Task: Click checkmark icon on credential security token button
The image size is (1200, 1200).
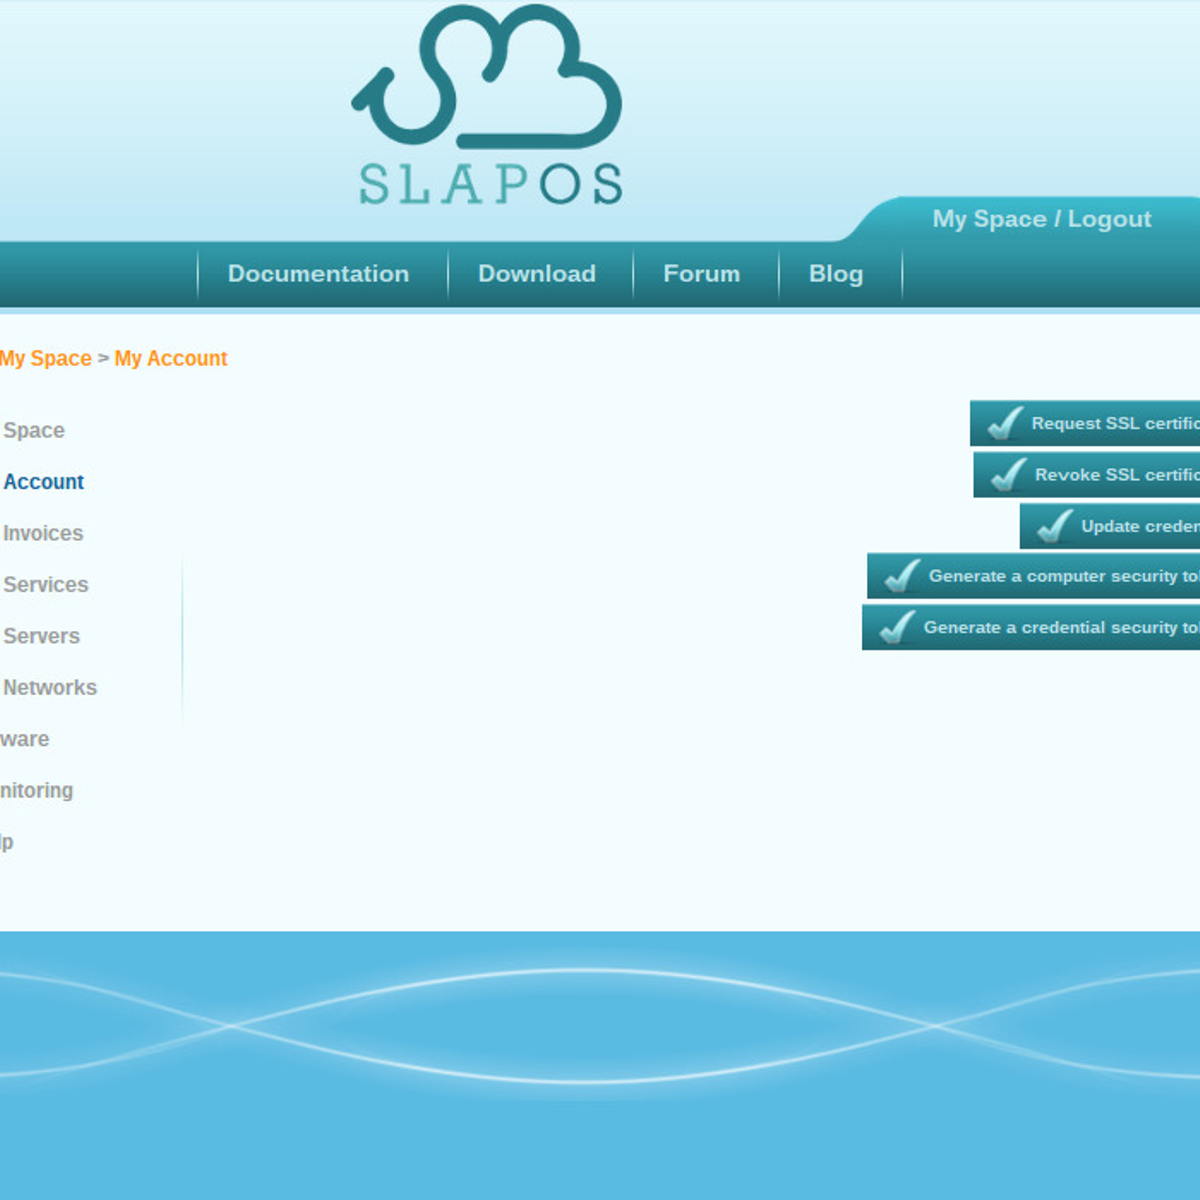Action: [898, 628]
